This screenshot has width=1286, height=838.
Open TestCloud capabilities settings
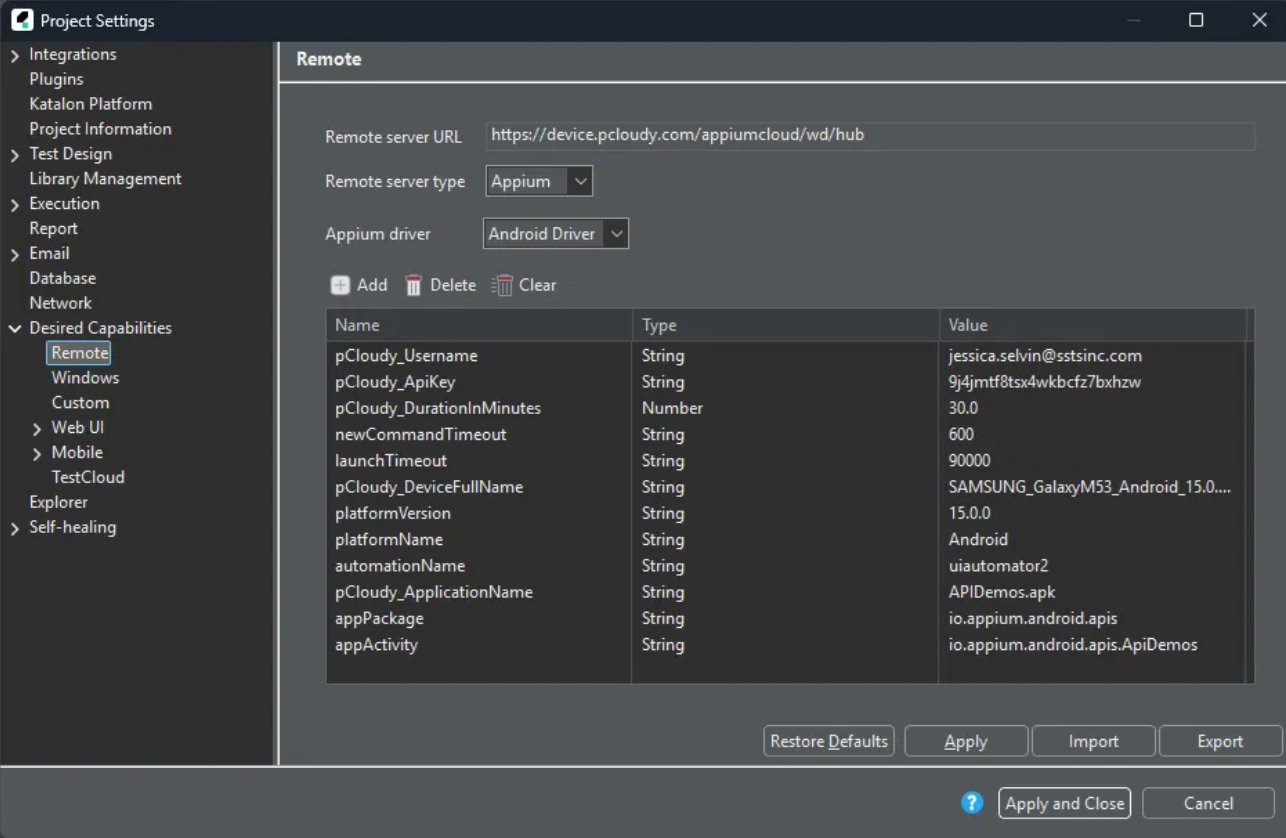point(88,477)
